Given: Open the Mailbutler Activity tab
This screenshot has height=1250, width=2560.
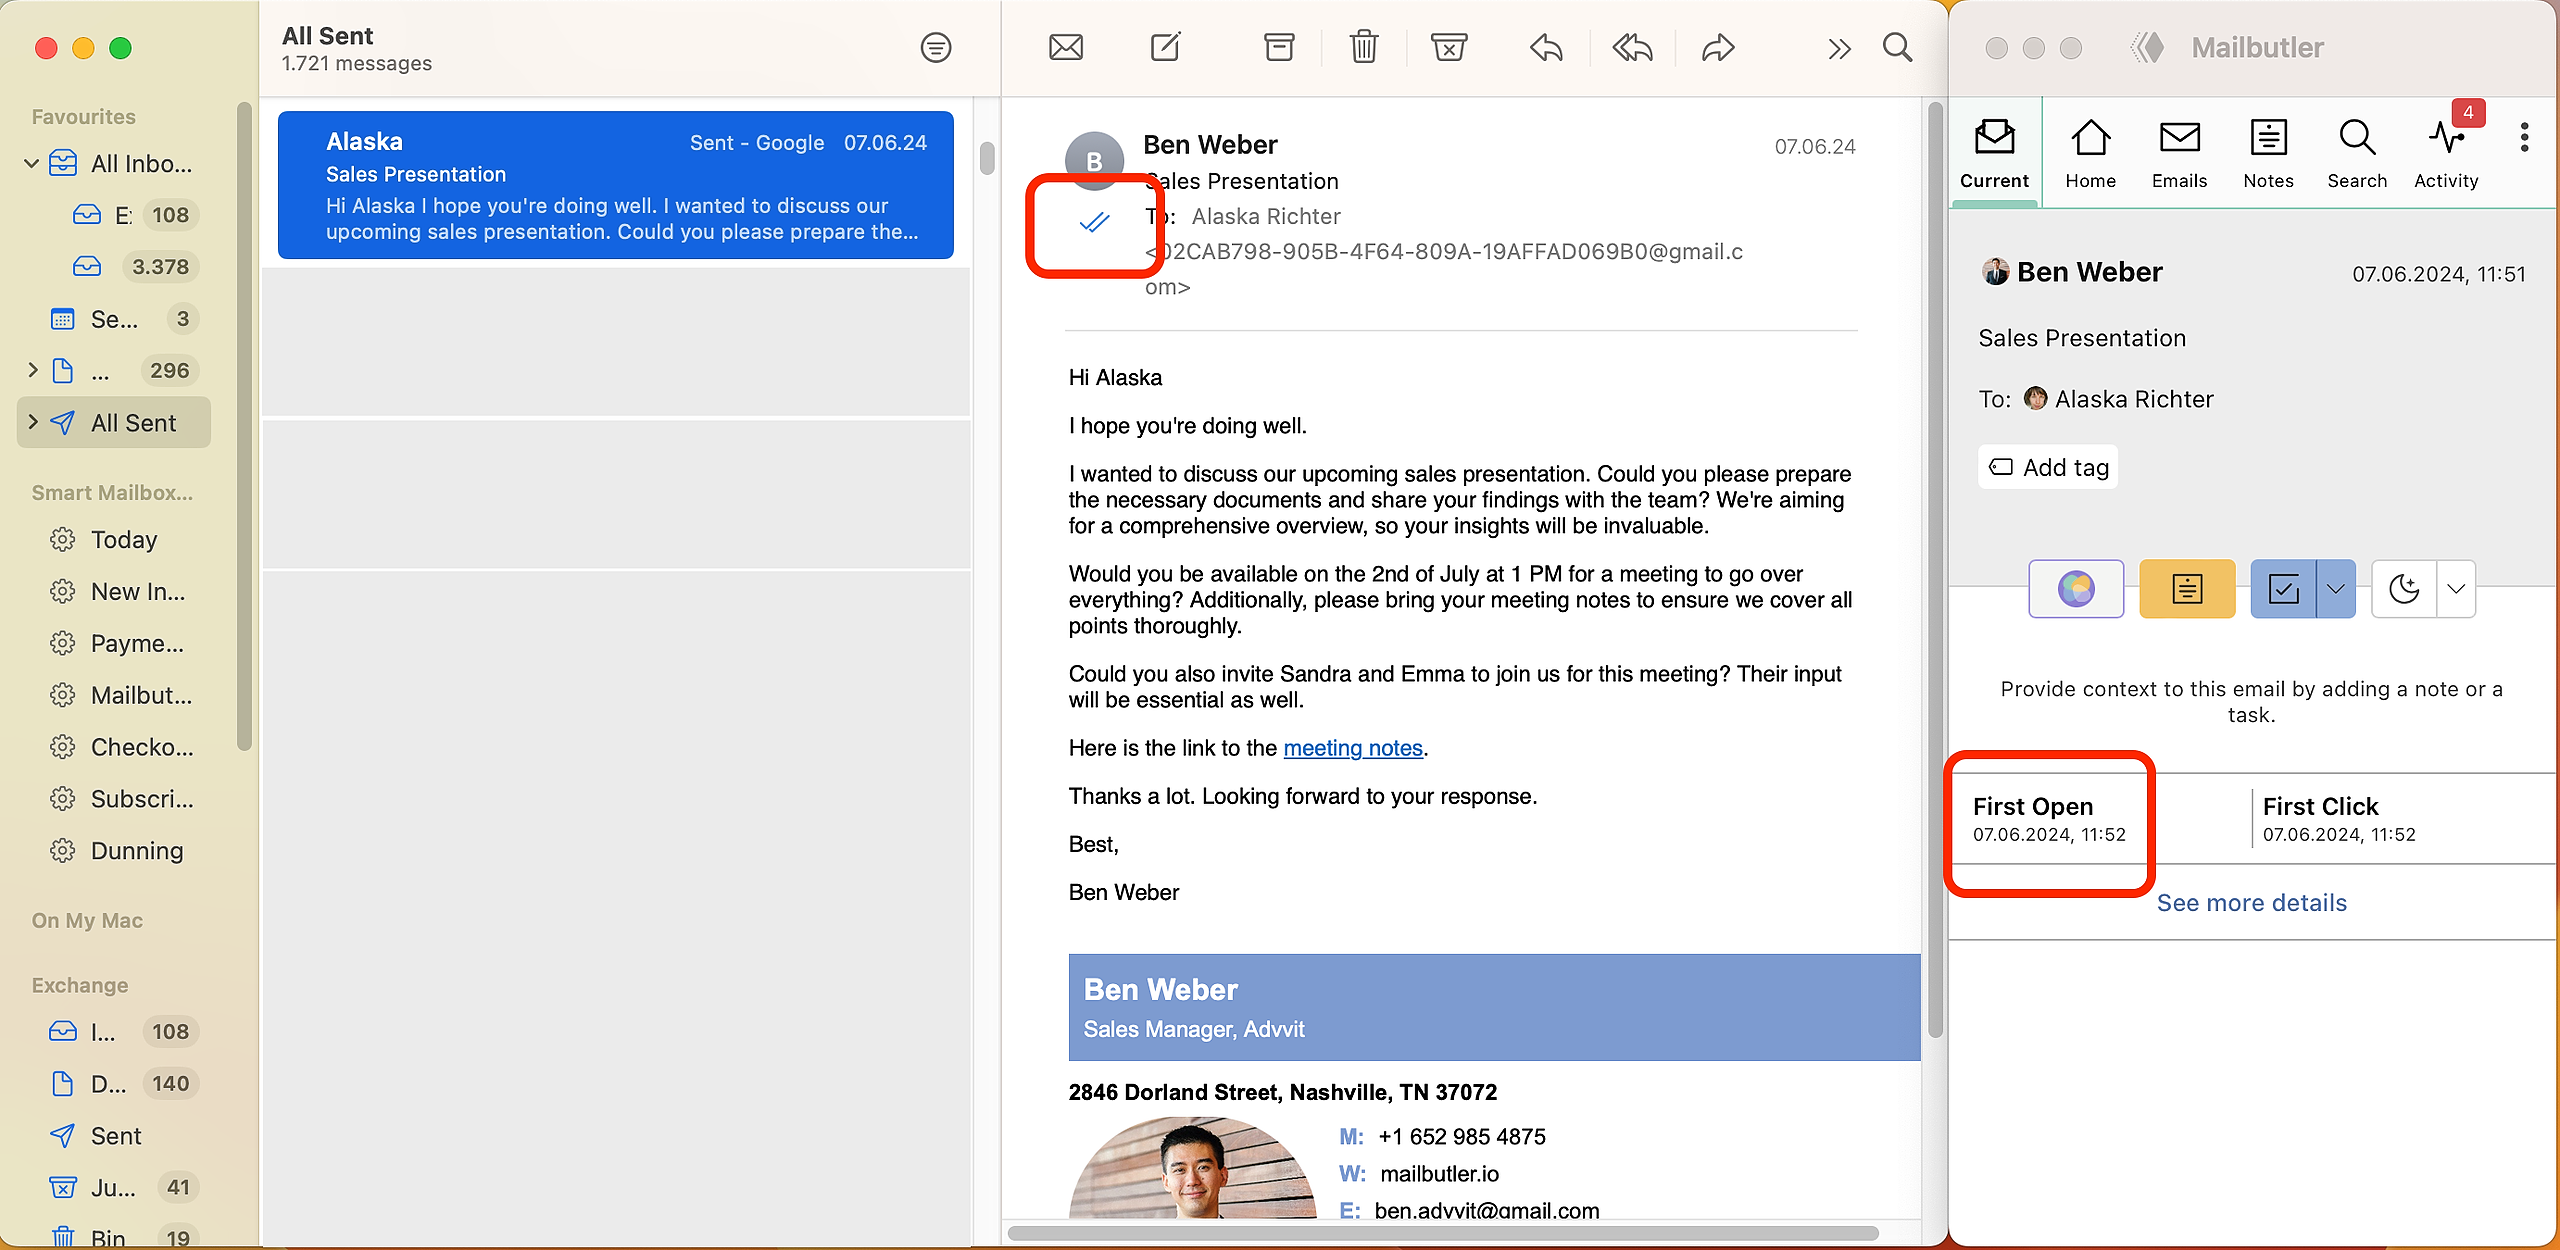Looking at the screenshot, I should point(2446,154).
